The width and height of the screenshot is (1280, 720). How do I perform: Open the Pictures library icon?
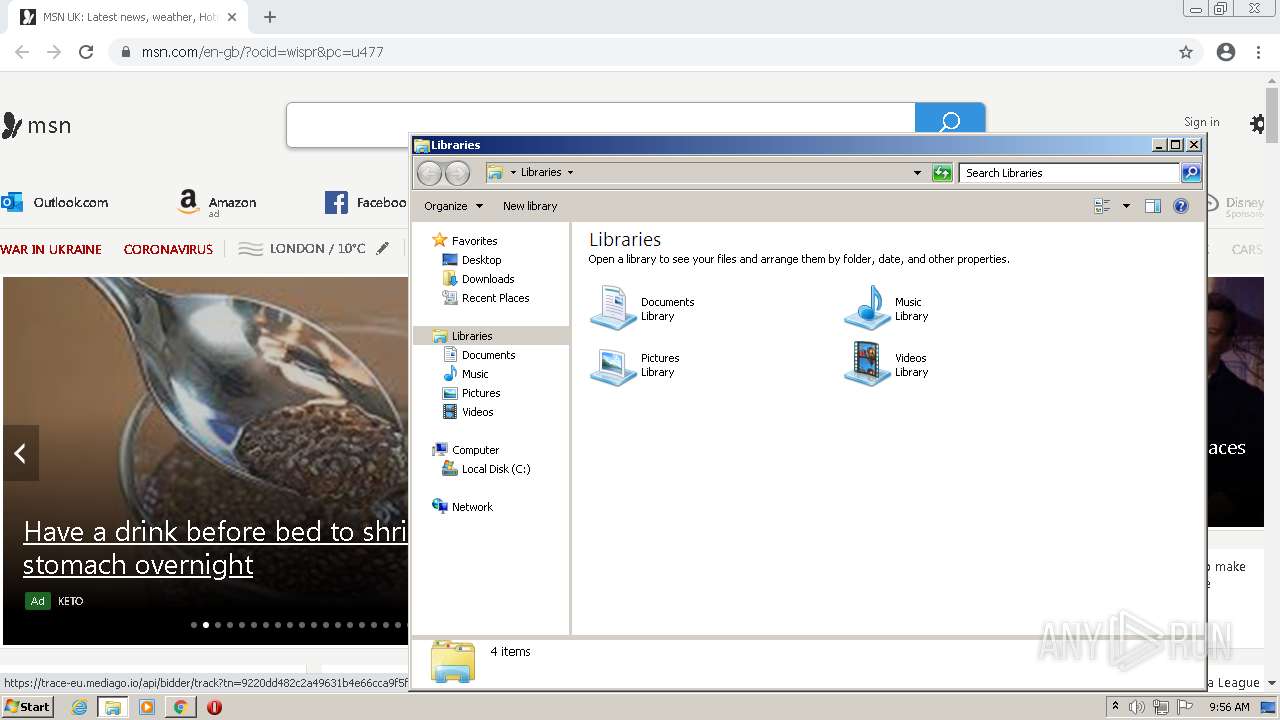coord(613,365)
